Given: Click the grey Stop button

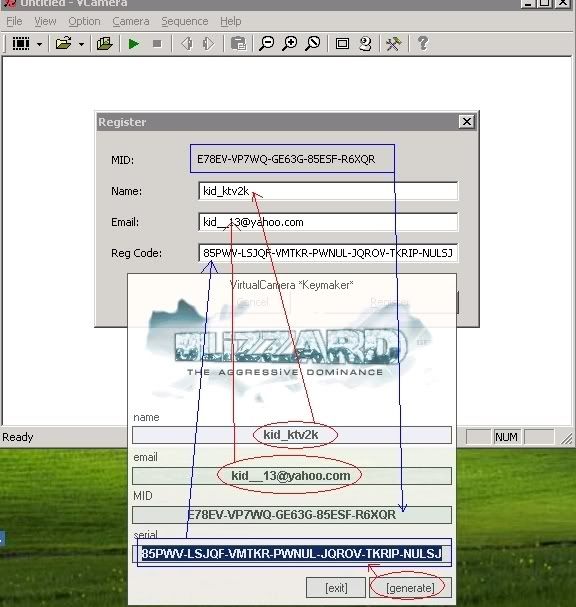Looking at the screenshot, I should point(157,44).
